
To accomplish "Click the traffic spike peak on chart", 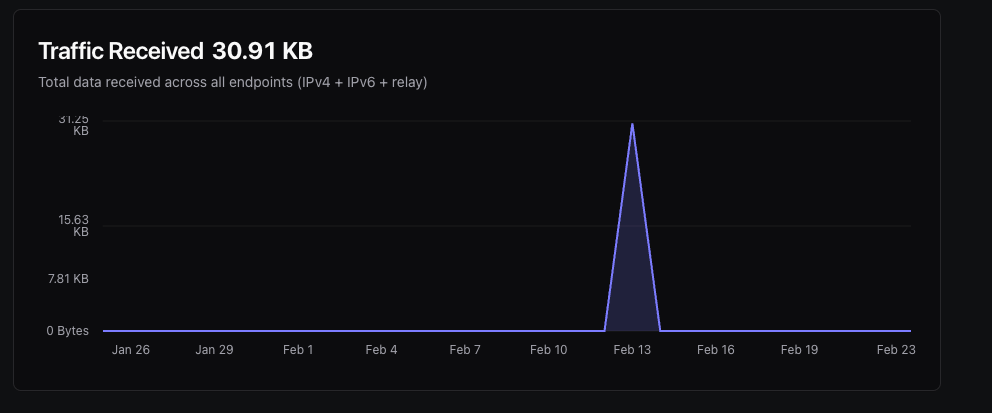I will 632,124.
